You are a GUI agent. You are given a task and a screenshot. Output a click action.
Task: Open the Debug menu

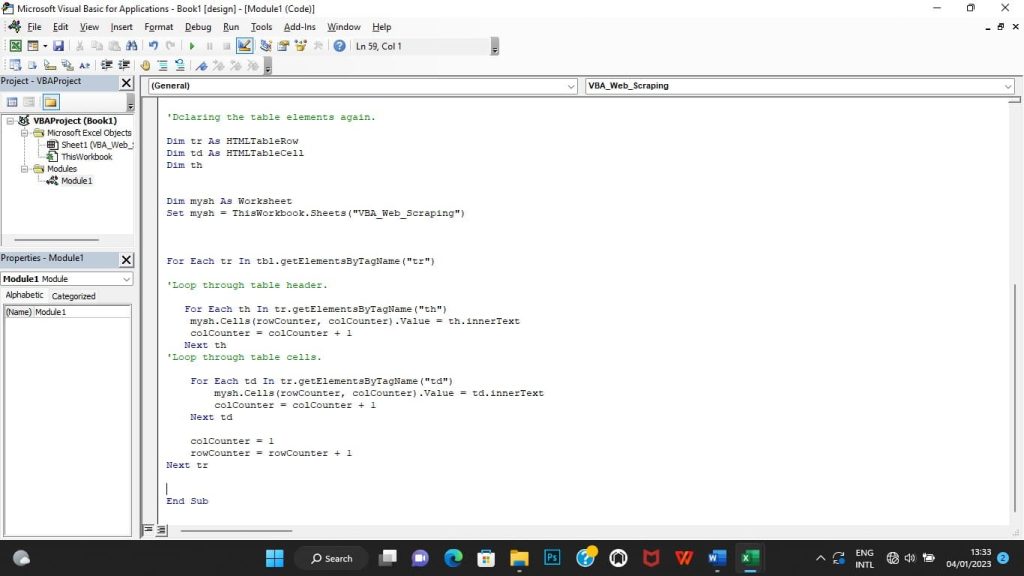pyautogui.click(x=198, y=27)
